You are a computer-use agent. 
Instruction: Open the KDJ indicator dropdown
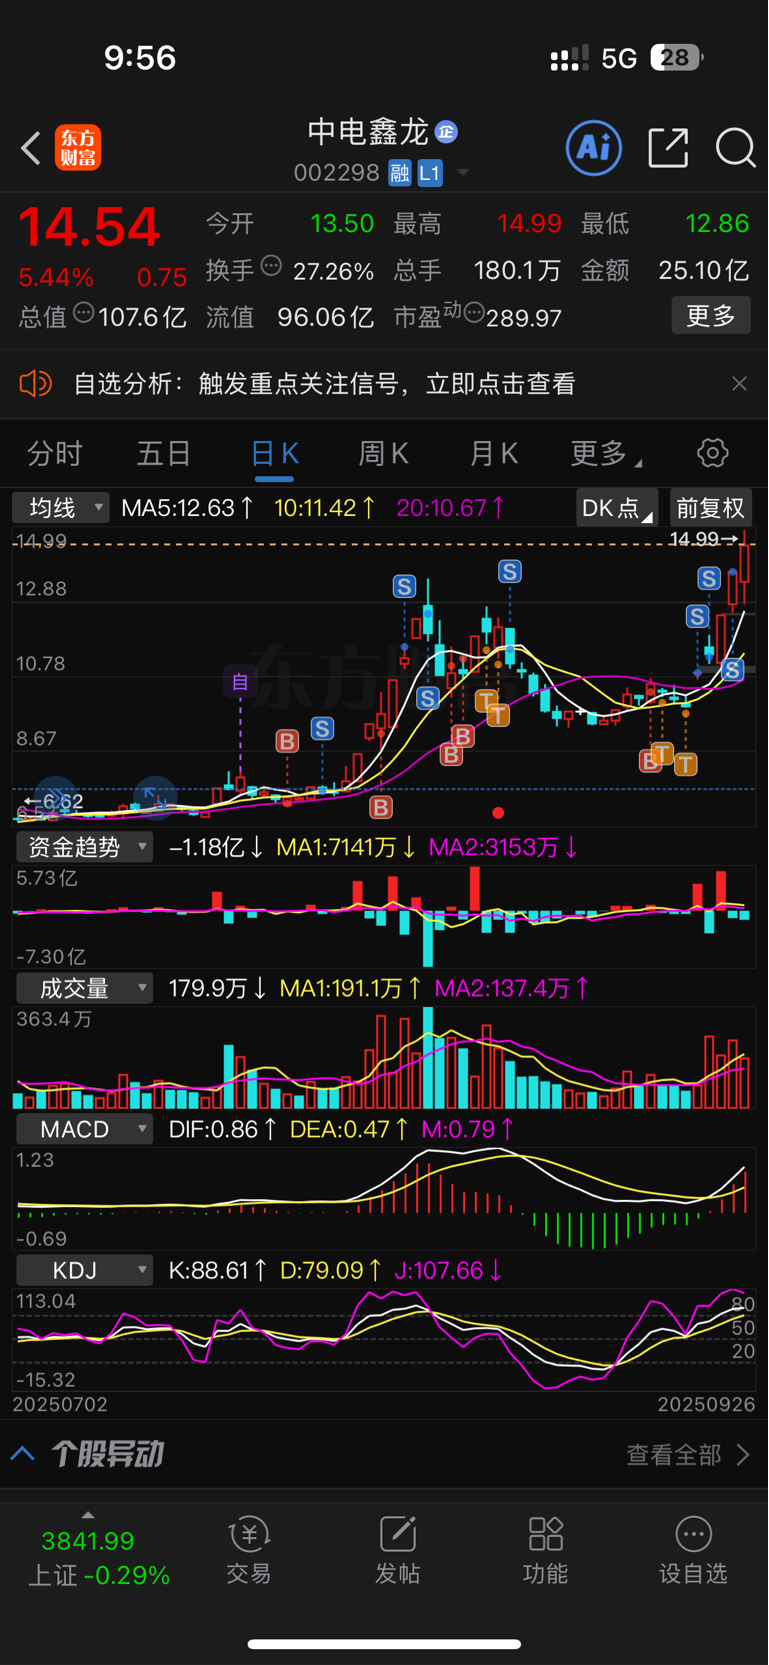click(x=83, y=1270)
